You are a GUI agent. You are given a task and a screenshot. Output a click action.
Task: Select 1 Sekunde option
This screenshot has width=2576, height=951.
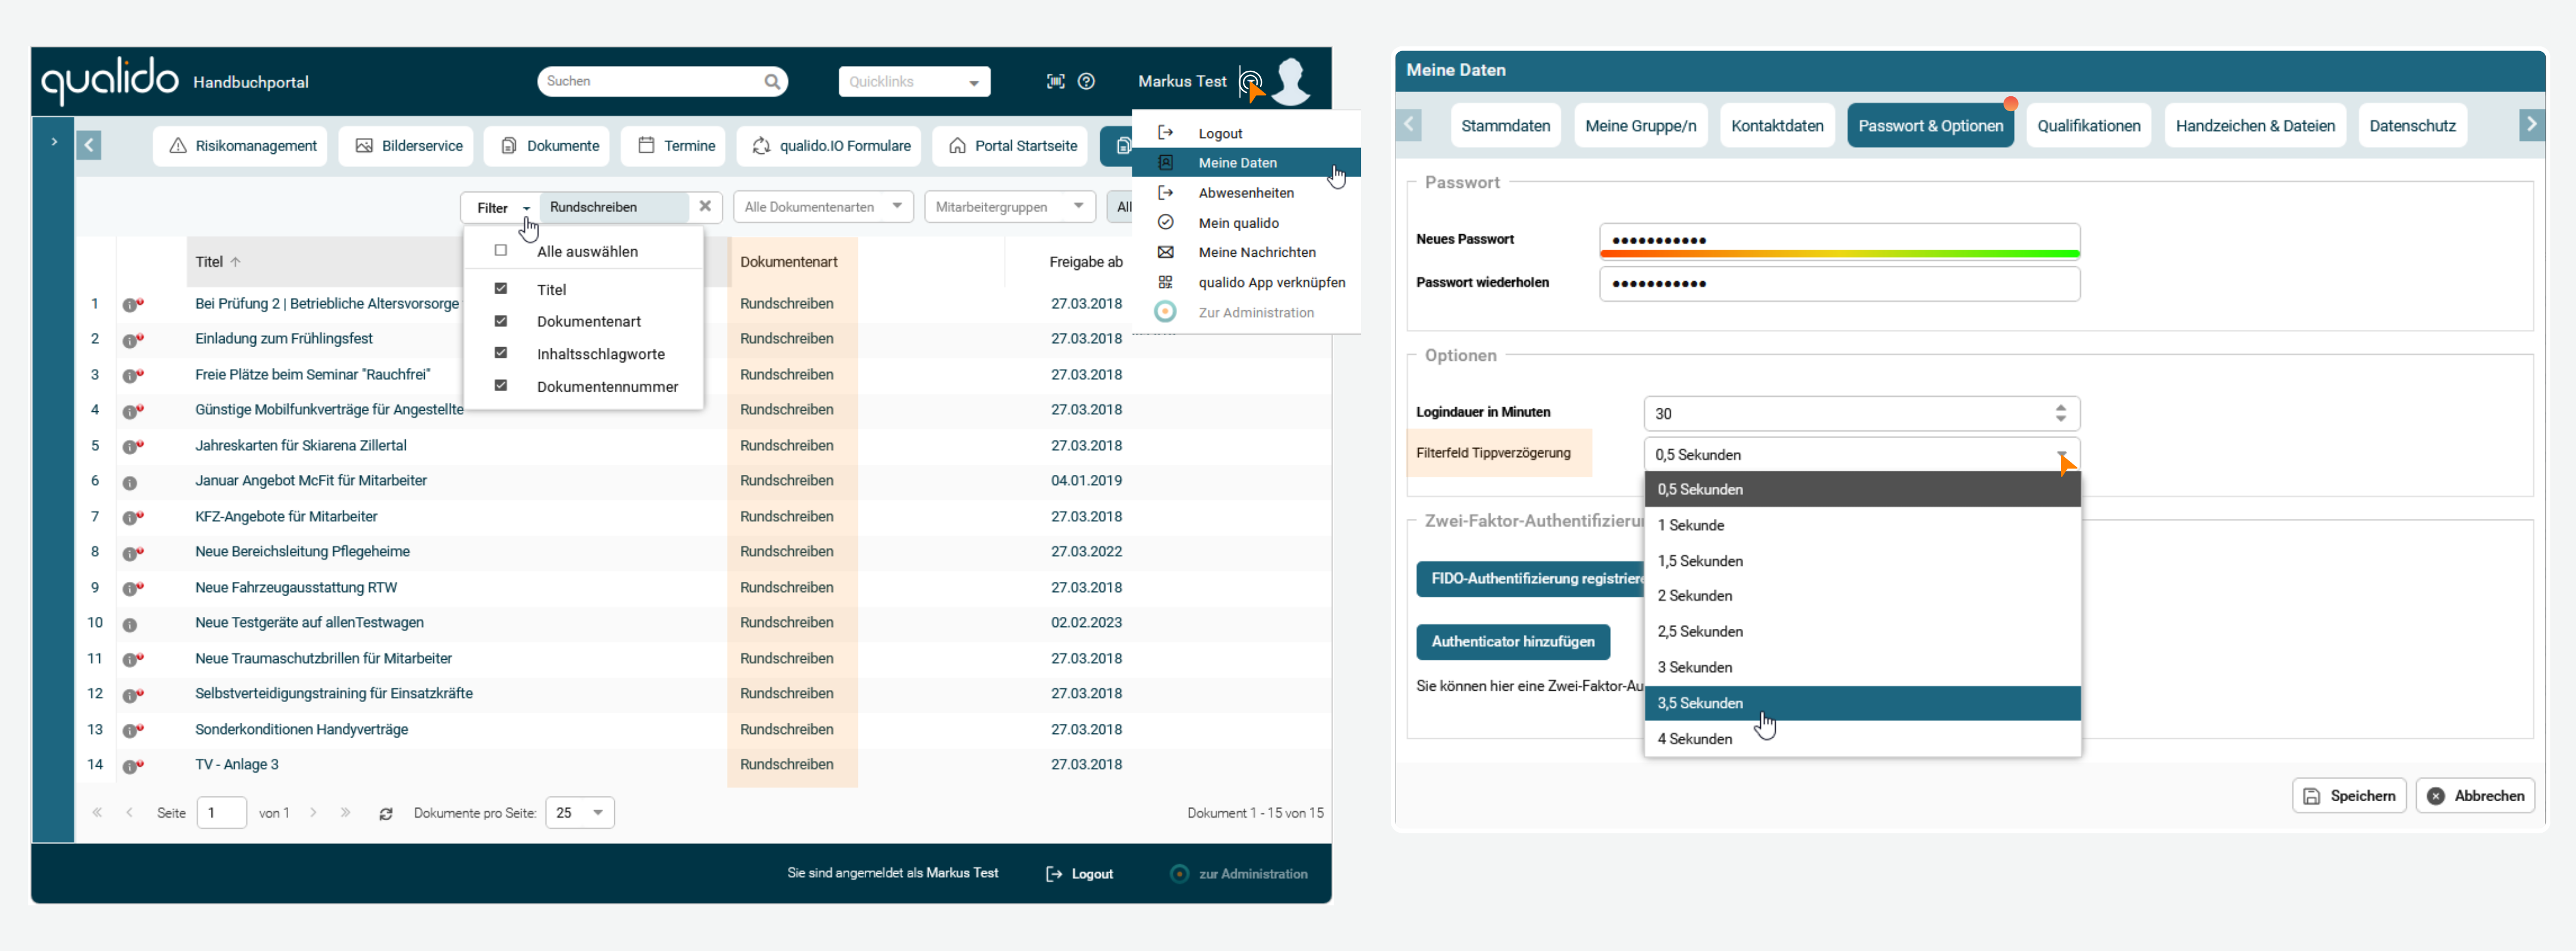(1862, 525)
